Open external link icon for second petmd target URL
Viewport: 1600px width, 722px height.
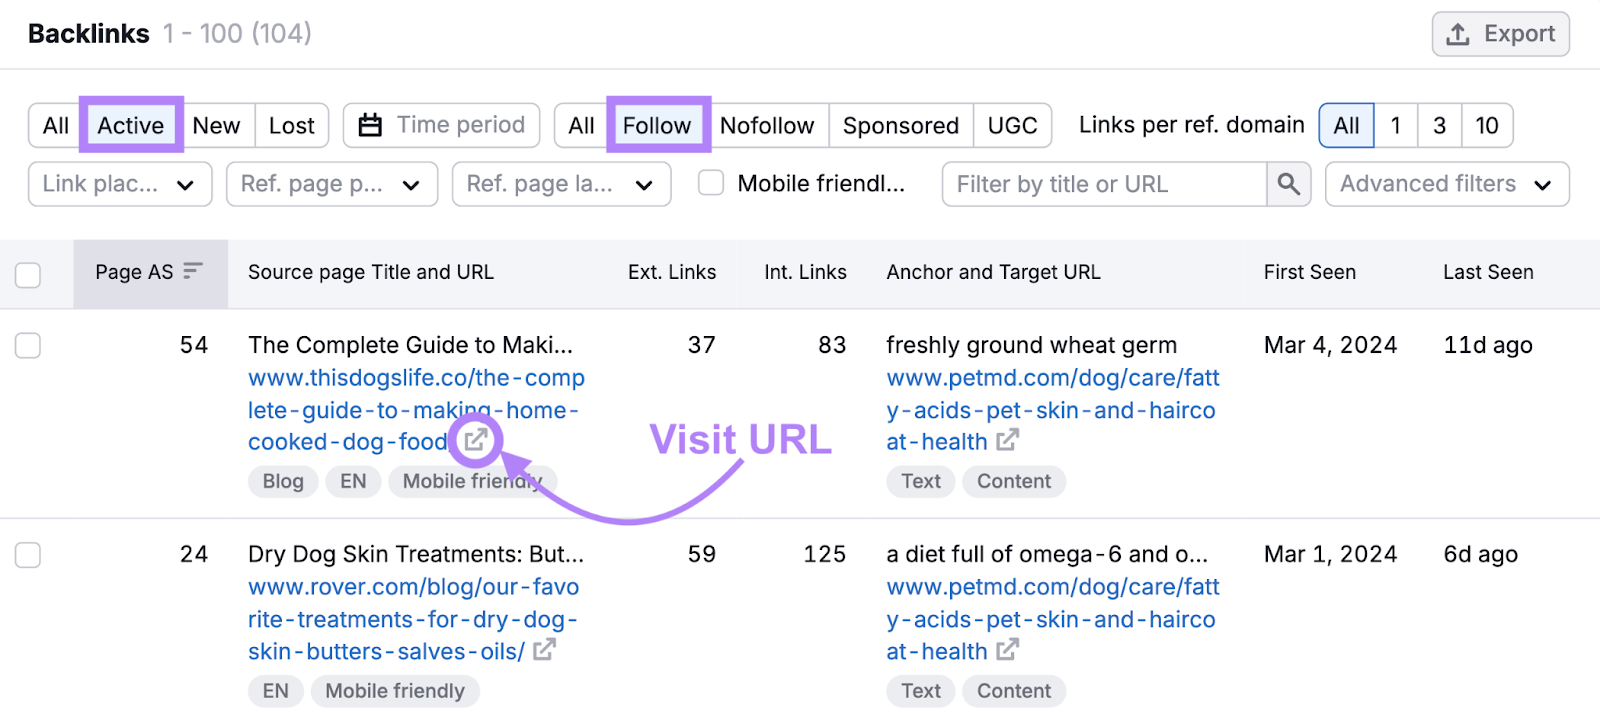click(x=1009, y=650)
